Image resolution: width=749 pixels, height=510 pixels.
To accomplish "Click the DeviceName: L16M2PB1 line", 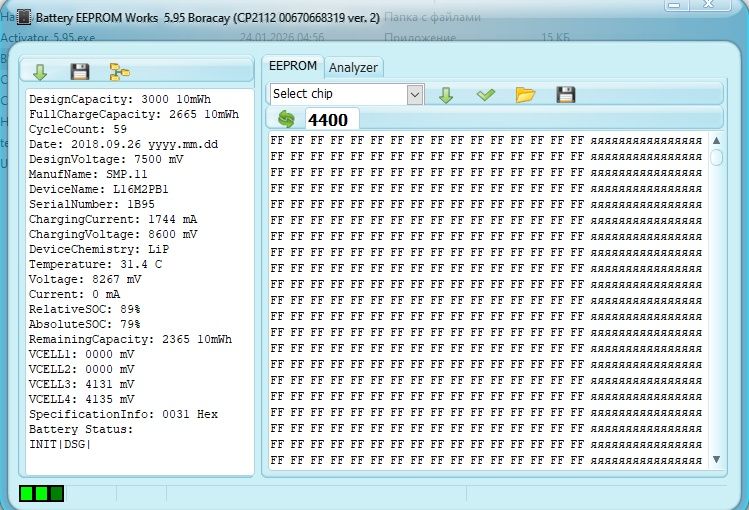I will coord(99,189).
